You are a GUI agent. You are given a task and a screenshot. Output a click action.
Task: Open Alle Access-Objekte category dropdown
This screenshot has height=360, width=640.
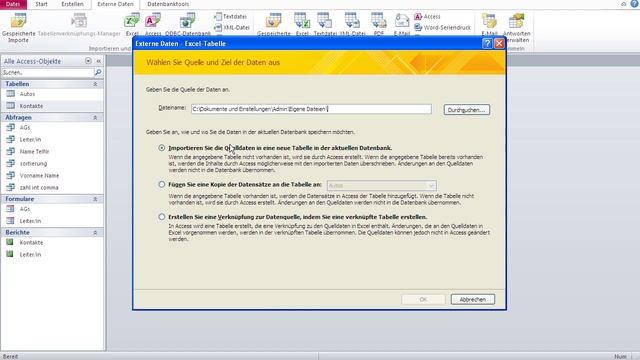click(x=88, y=61)
